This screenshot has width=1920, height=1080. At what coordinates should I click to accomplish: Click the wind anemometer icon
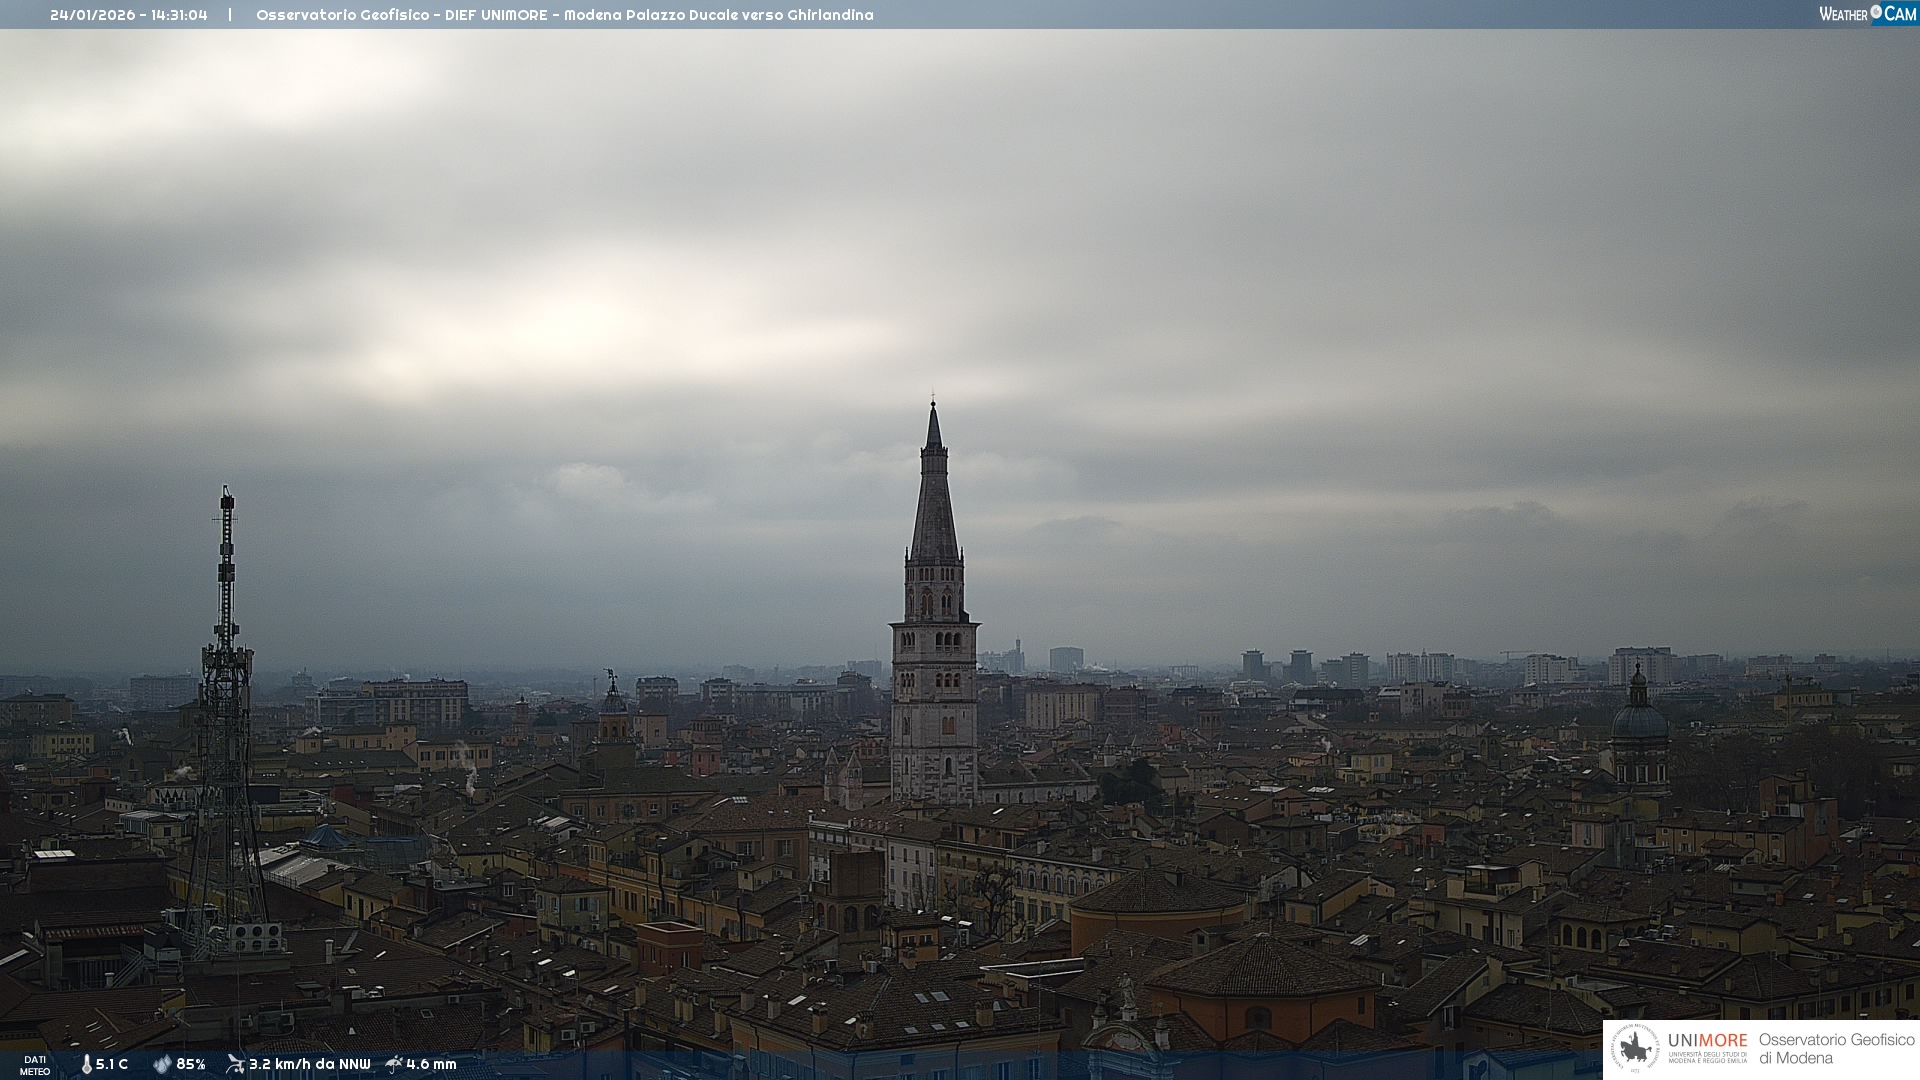click(x=235, y=1064)
